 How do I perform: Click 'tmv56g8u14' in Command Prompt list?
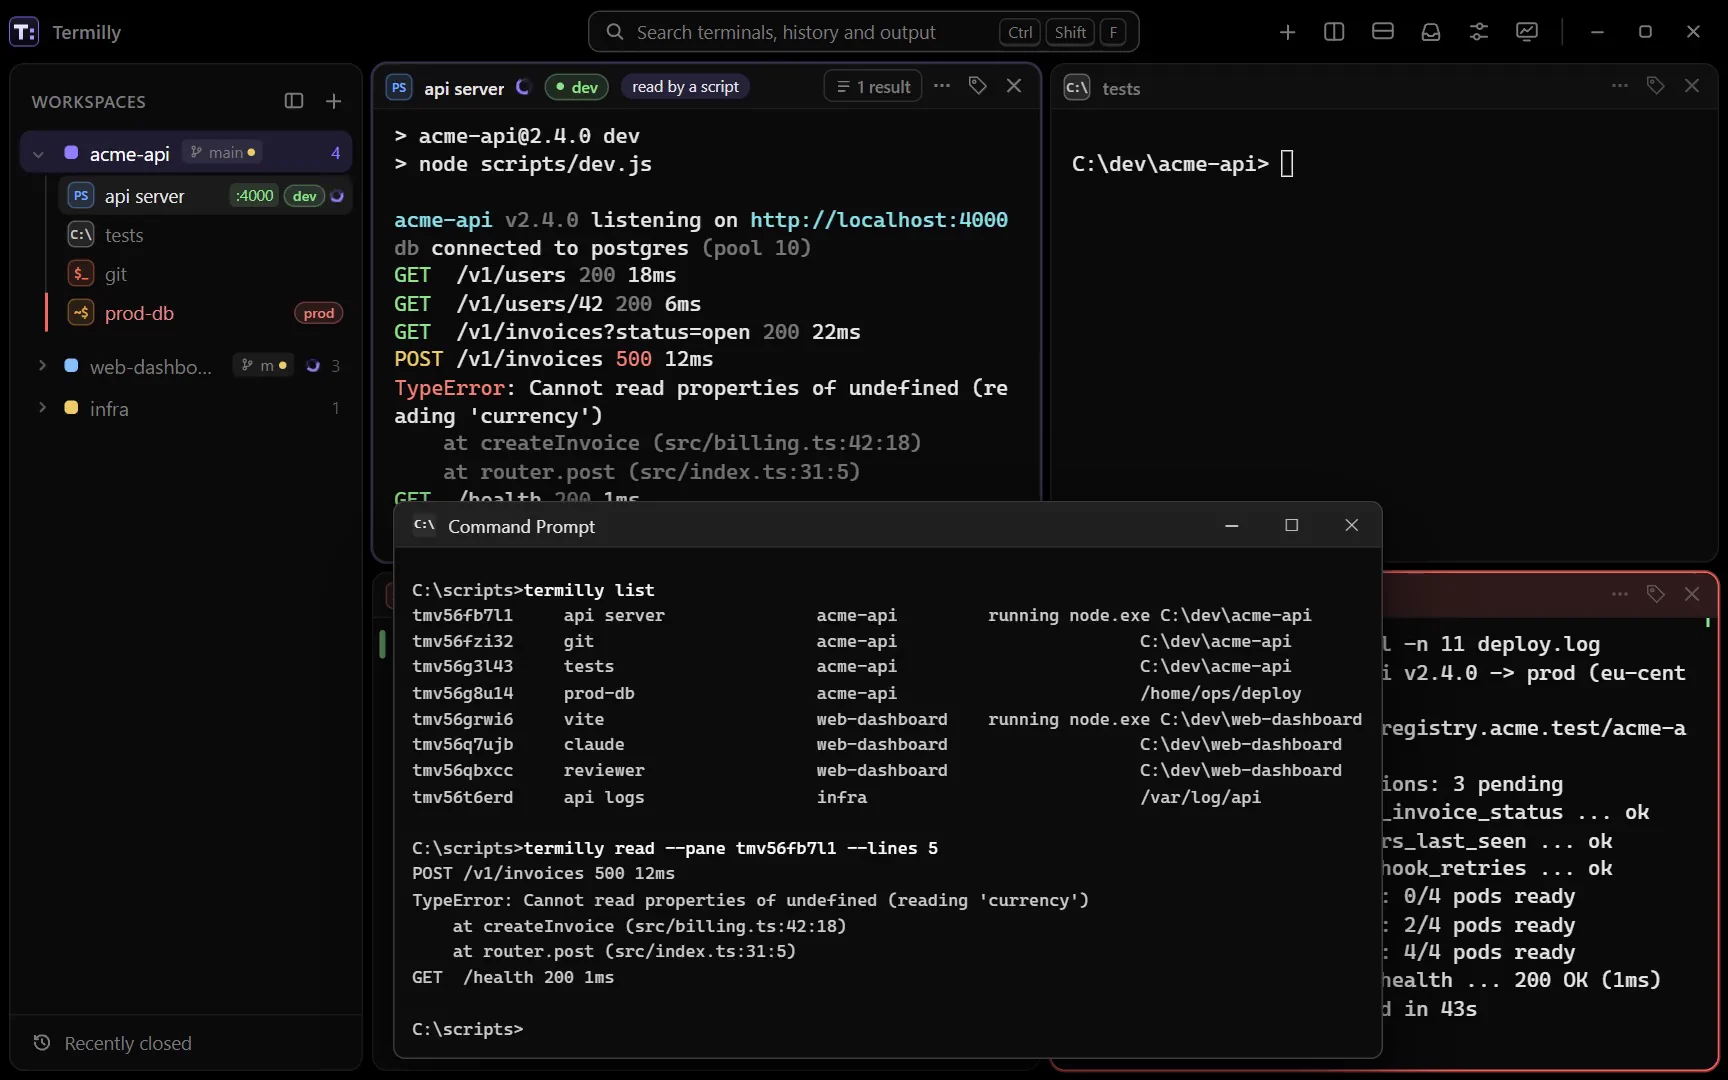point(463,693)
